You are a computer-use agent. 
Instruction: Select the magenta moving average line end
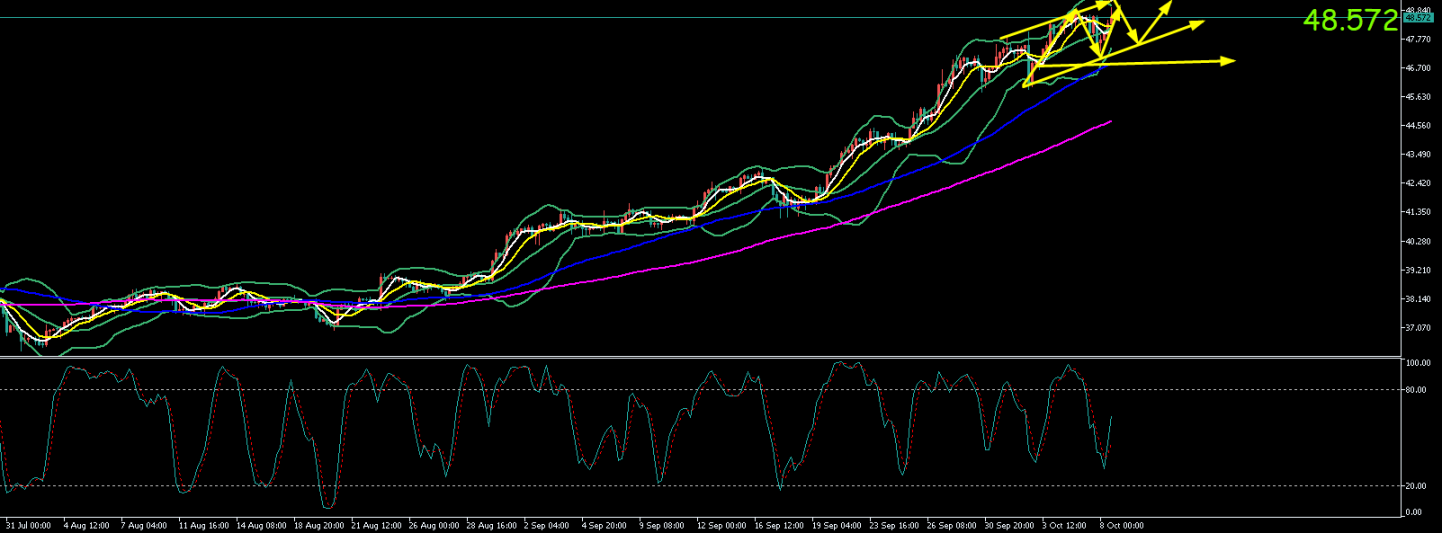pyautogui.click(x=1109, y=122)
